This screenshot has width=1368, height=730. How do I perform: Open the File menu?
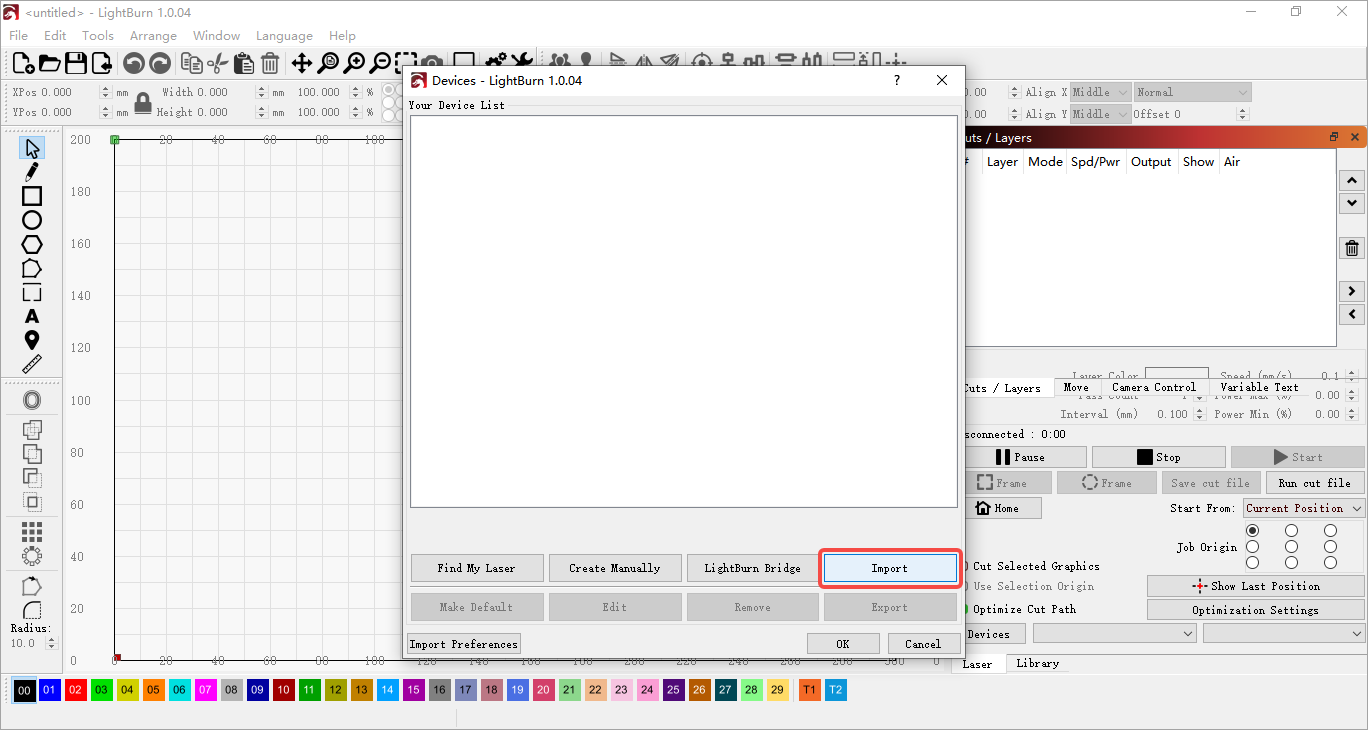[18, 35]
